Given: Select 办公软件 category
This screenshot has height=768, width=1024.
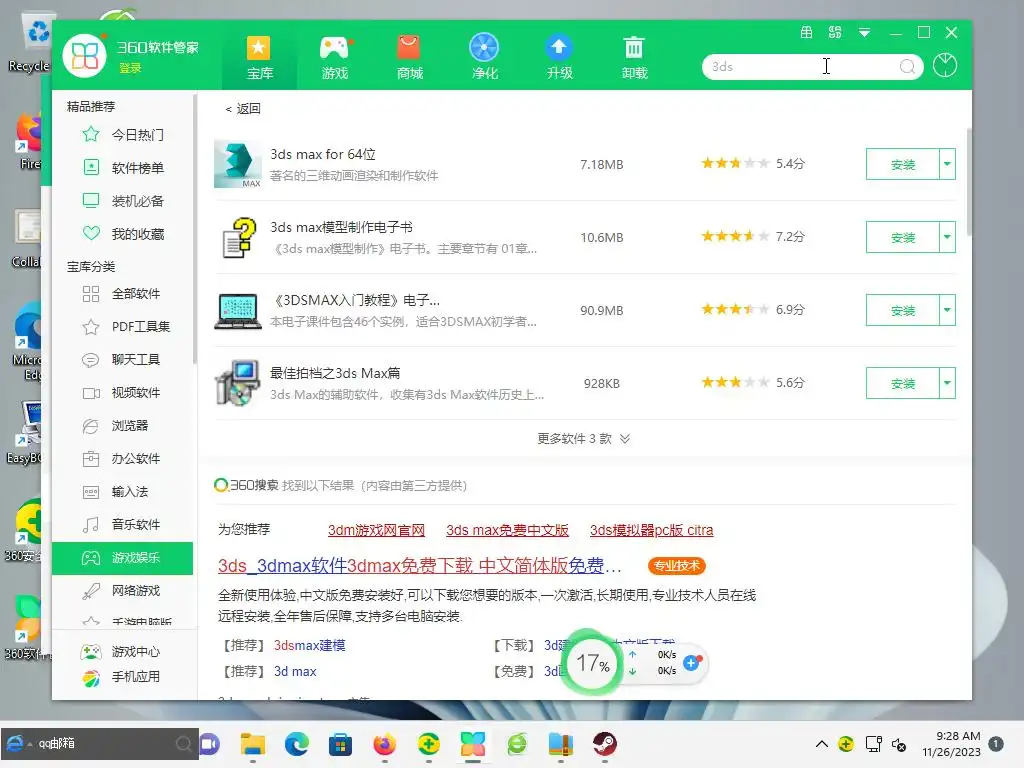Looking at the screenshot, I should coord(123,458).
